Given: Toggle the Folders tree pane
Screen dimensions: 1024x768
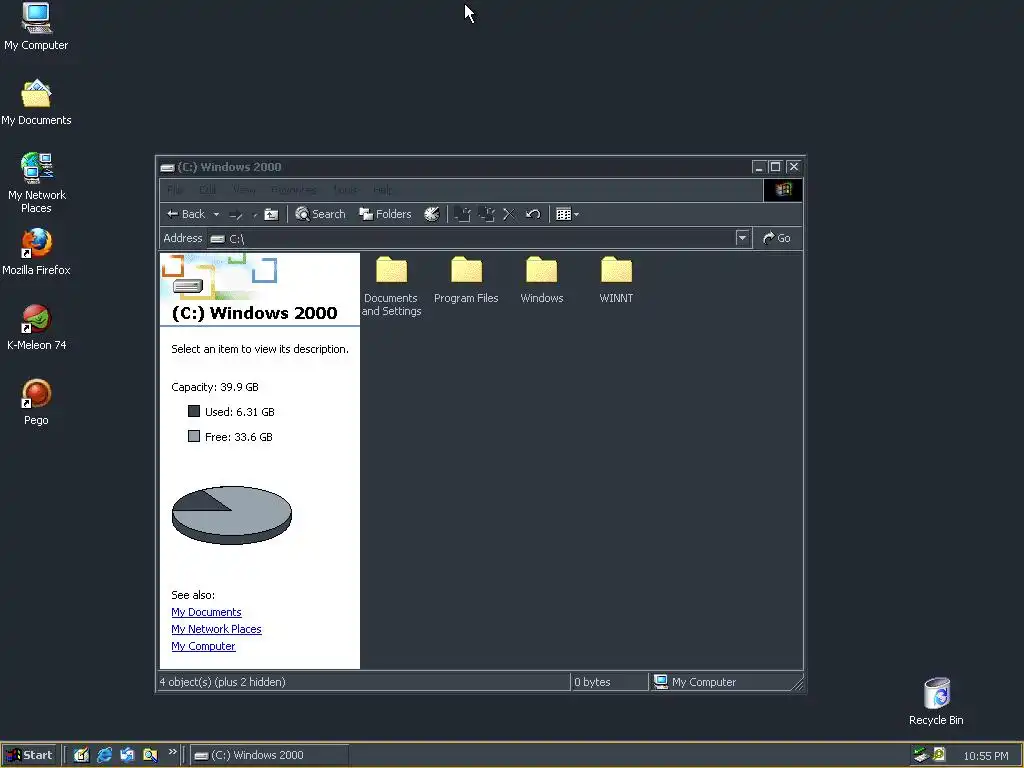Looking at the screenshot, I should (385, 214).
